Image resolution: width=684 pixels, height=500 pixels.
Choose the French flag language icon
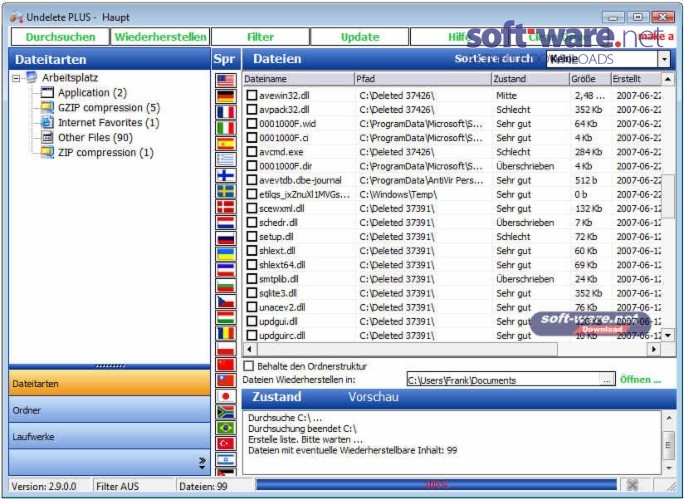pos(226,112)
